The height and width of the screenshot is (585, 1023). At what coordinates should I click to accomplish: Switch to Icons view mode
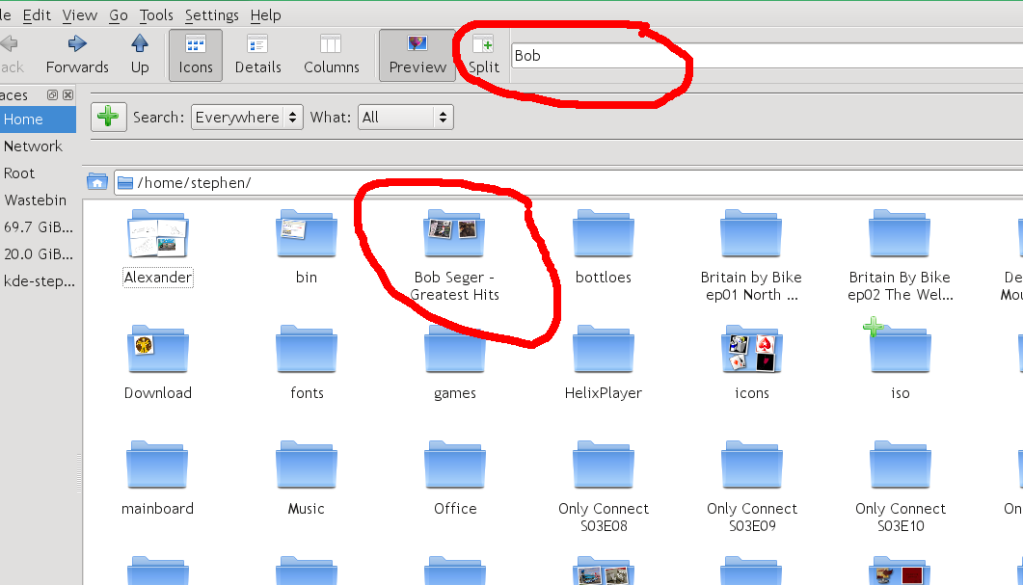coord(196,55)
